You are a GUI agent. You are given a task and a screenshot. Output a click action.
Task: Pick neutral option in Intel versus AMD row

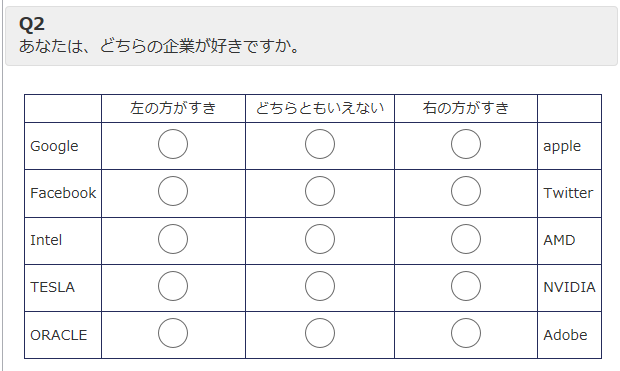[x=320, y=239]
